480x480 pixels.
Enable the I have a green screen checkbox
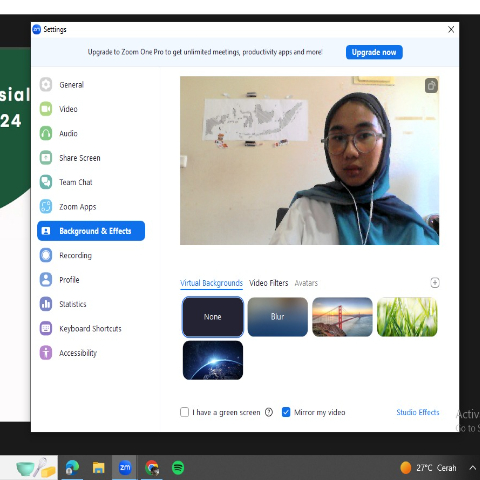184,412
